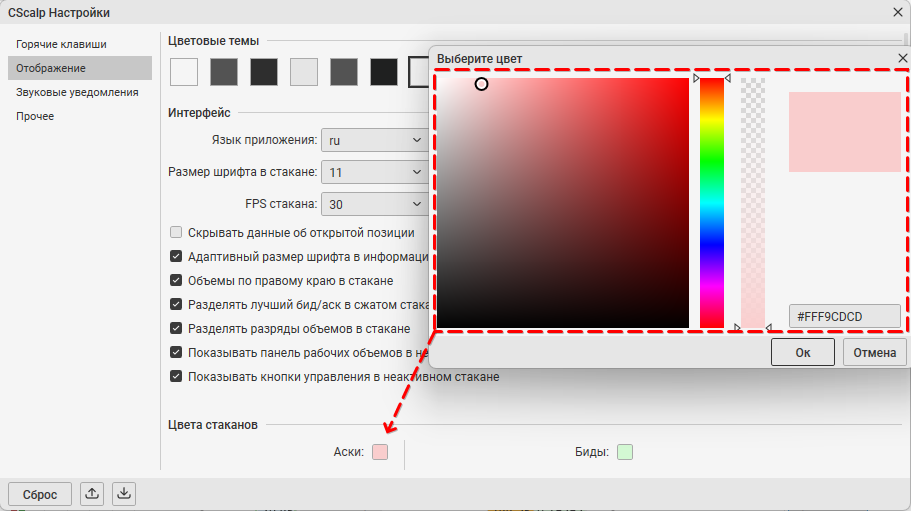Click the Цветовые темы section heading
The height and width of the screenshot is (511, 911).
[x=213, y=41]
